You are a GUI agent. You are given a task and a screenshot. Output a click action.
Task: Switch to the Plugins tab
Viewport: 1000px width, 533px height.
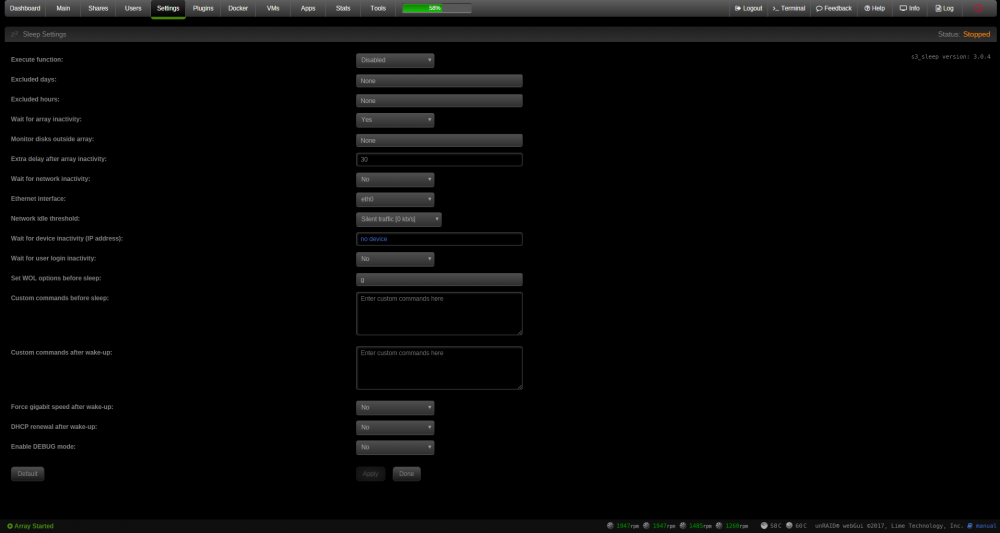(203, 9)
